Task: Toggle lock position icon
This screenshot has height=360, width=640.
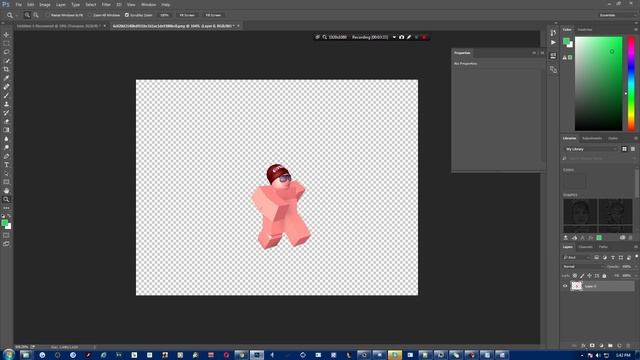Action: [x=589, y=276]
